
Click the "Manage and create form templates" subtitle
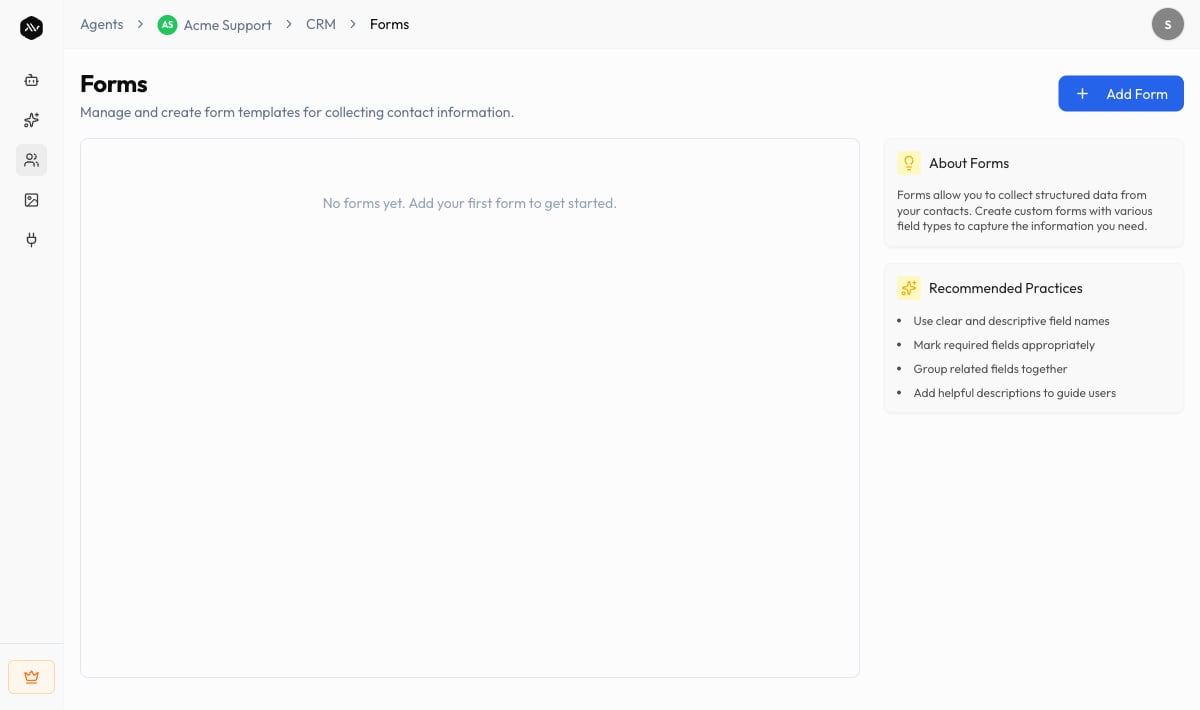point(297,112)
